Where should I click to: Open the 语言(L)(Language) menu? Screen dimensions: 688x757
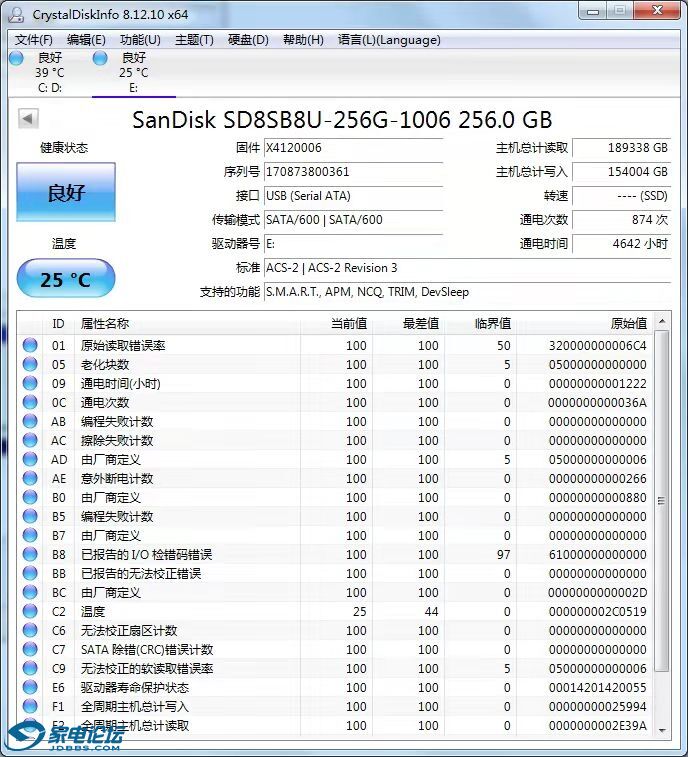pyautogui.click(x=389, y=40)
